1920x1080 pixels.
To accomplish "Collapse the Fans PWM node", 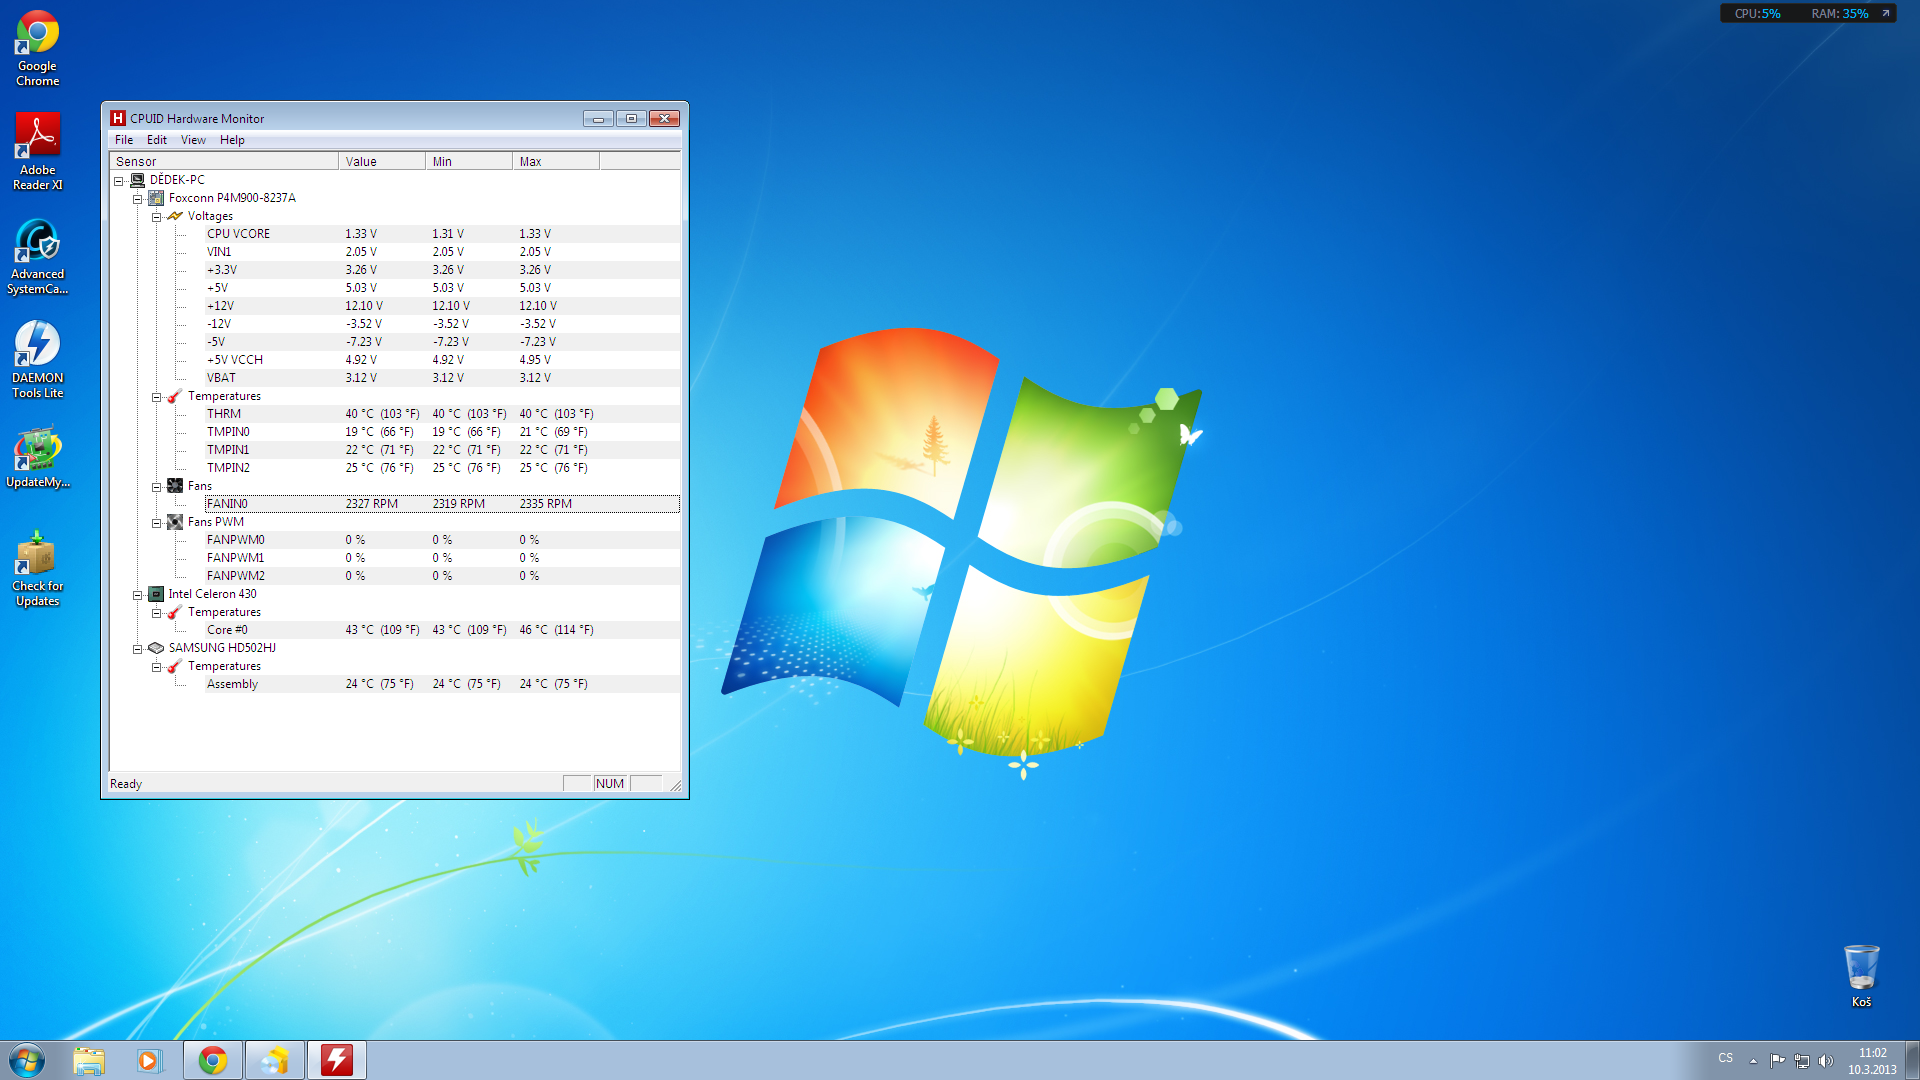I will point(156,523).
